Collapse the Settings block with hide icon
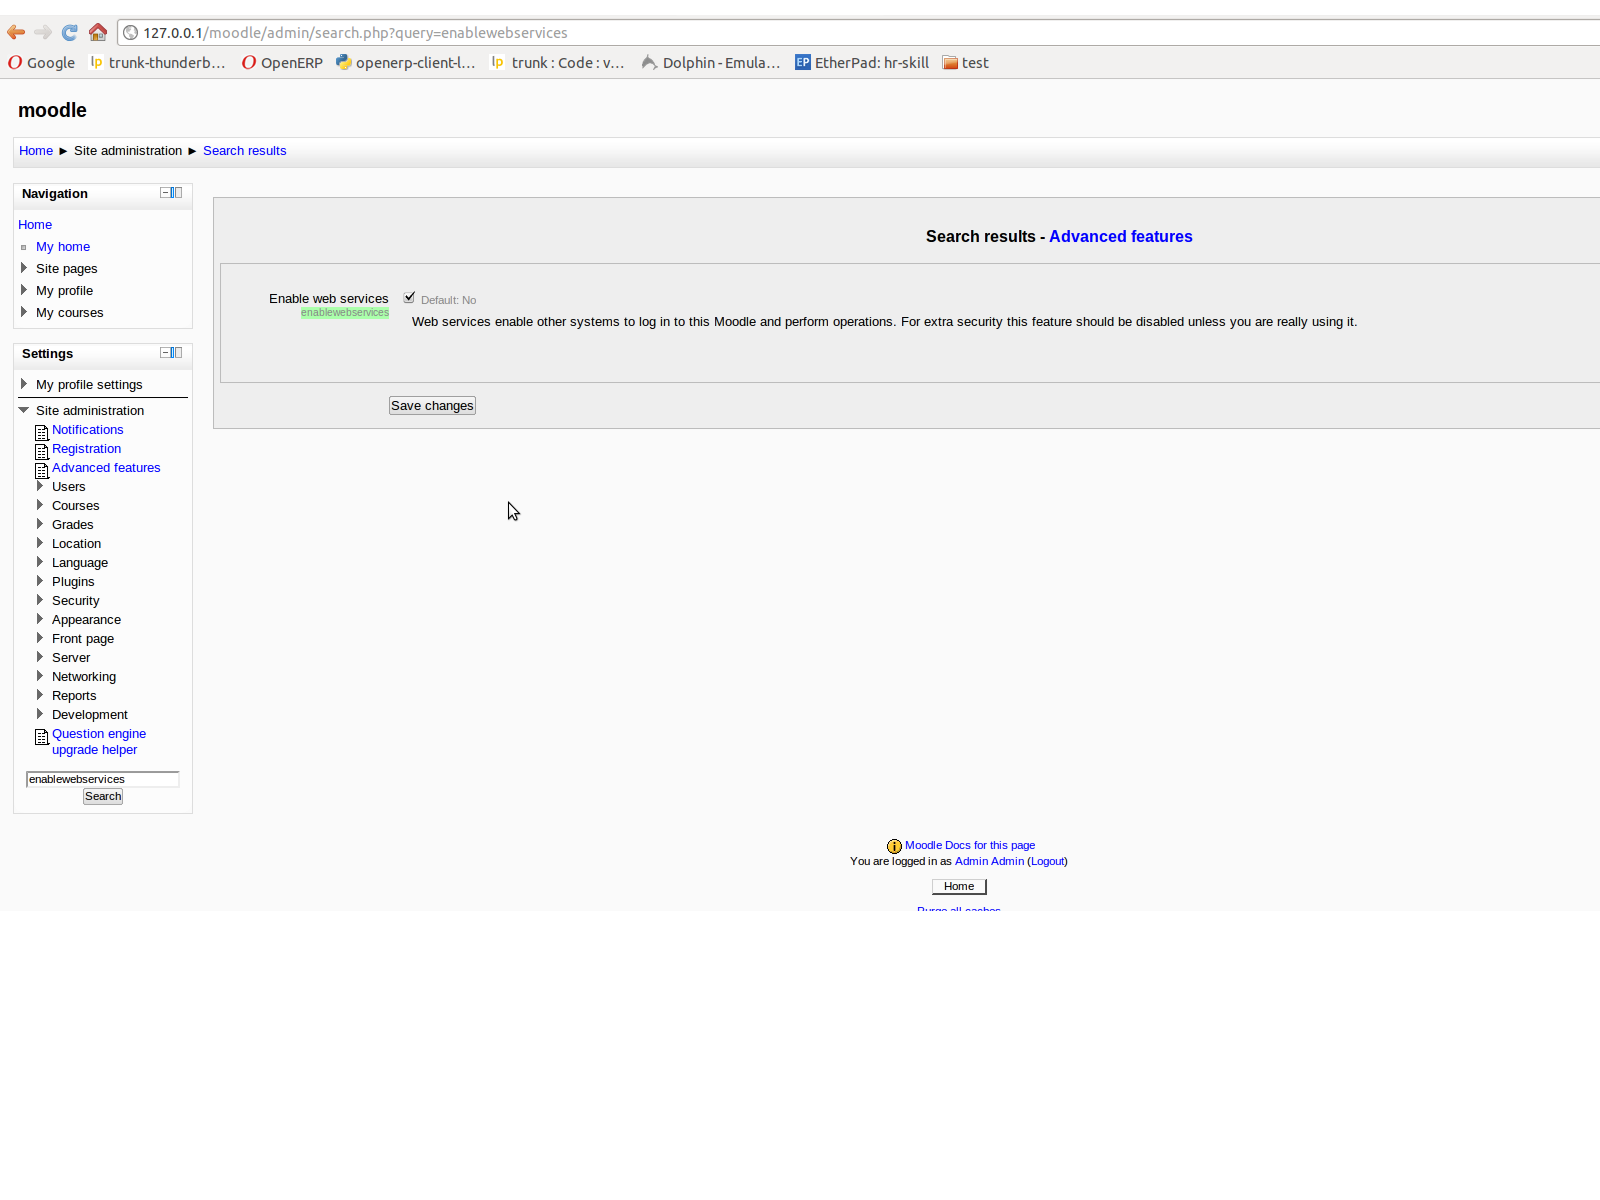The image size is (1600, 1200). coord(165,353)
